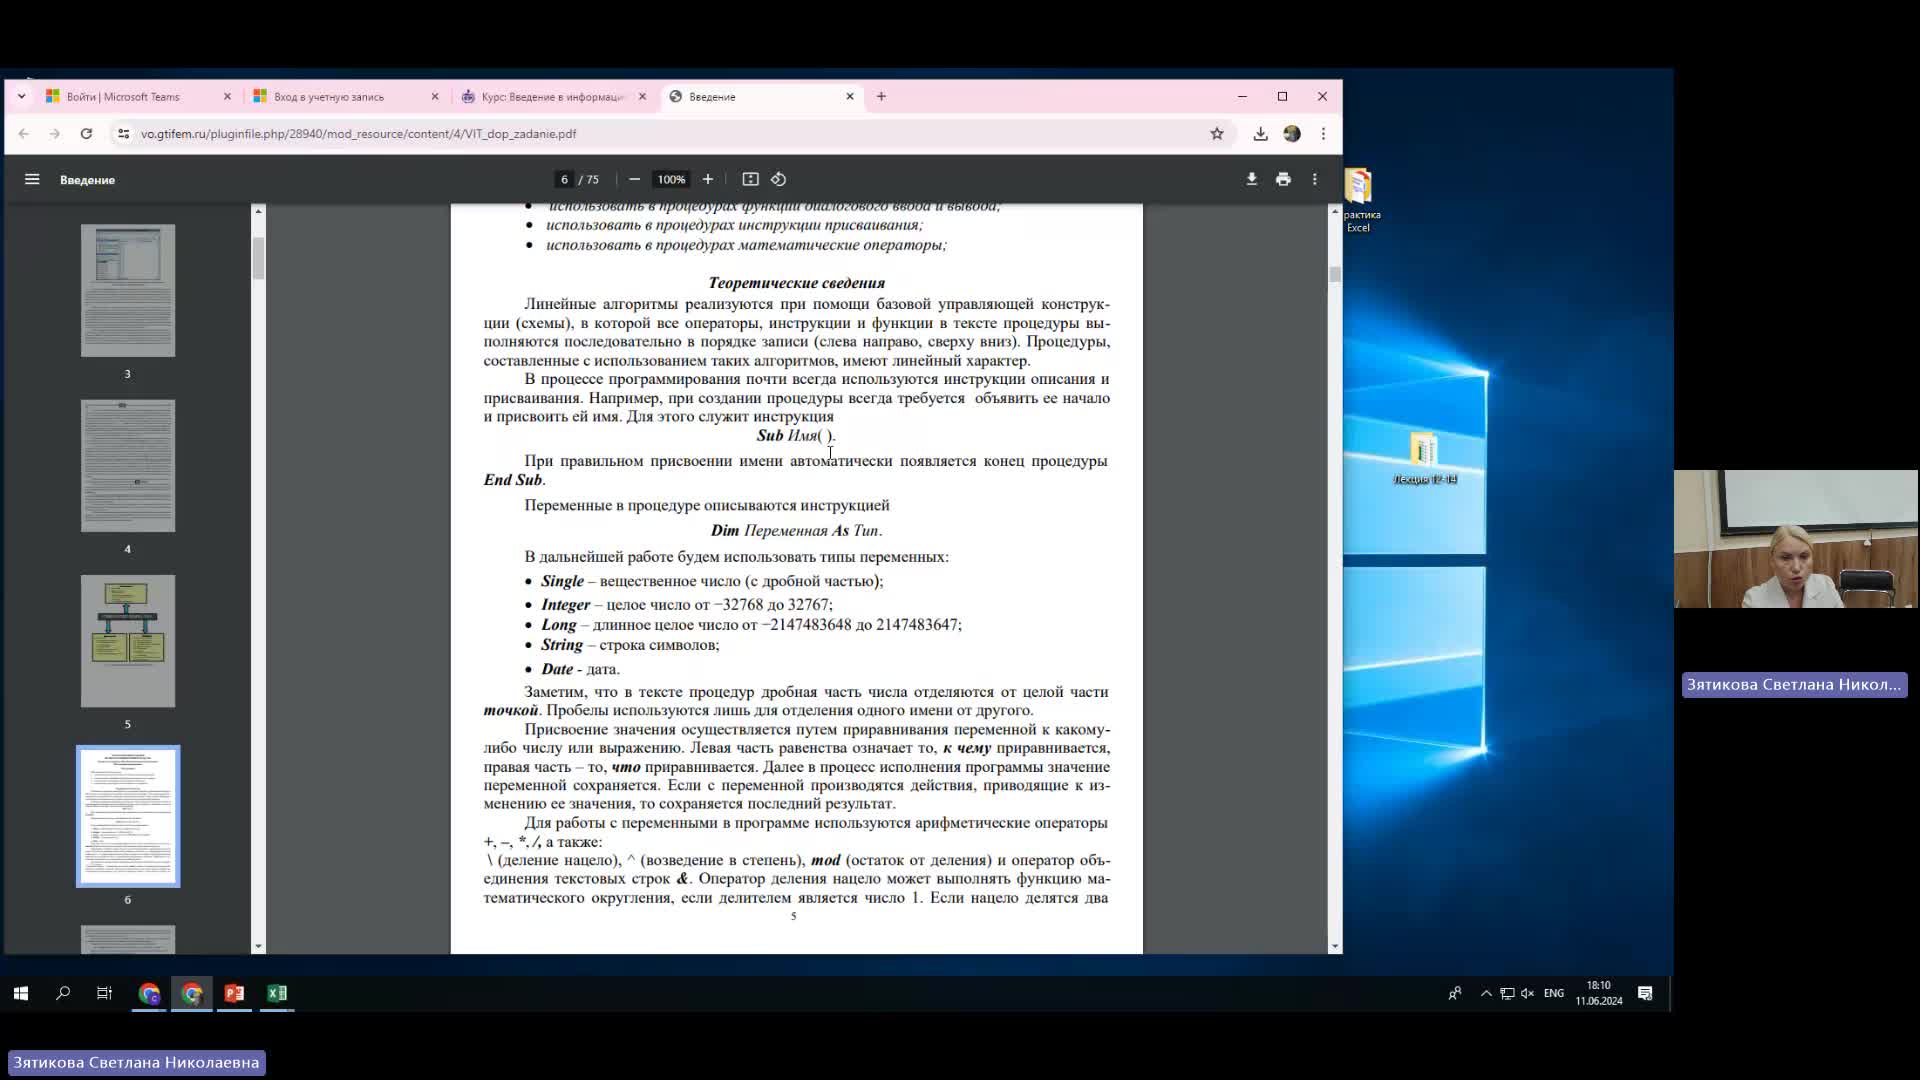This screenshot has height=1080, width=1920.
Task: Switch to Войти Microsoft Teams tab
Action: tap(138, 96)
